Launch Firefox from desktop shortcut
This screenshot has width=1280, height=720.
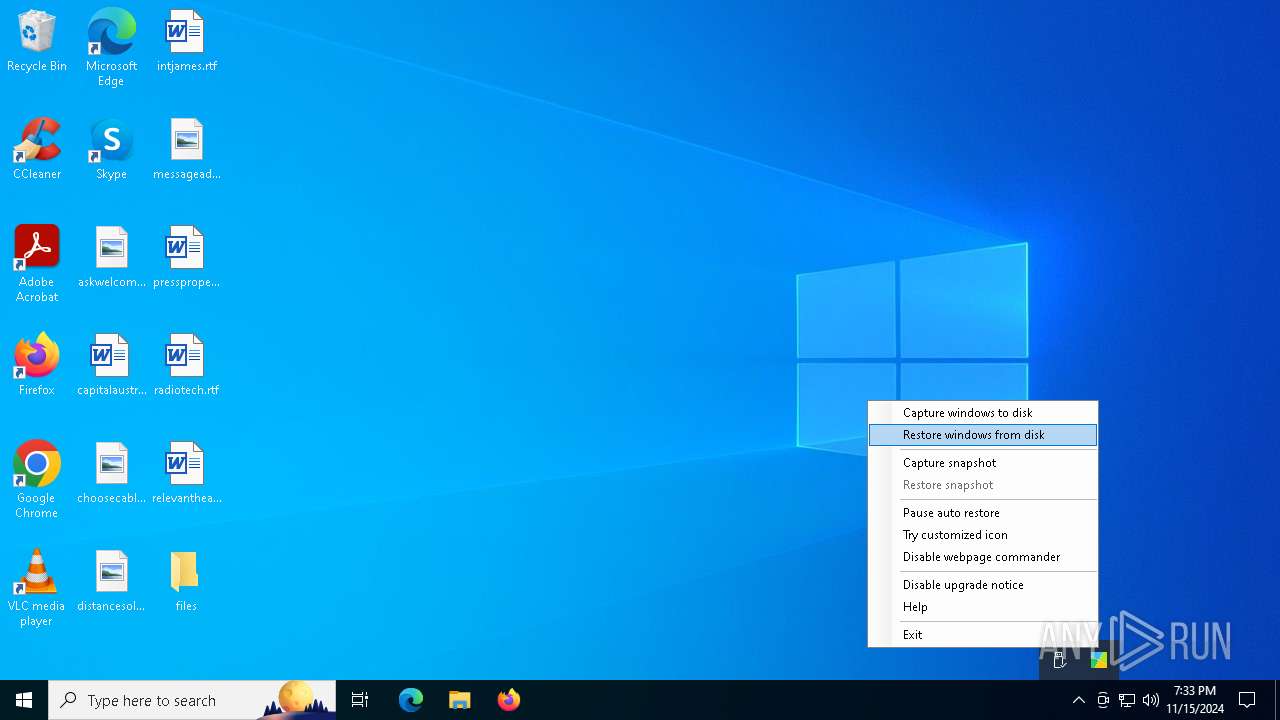37,366
